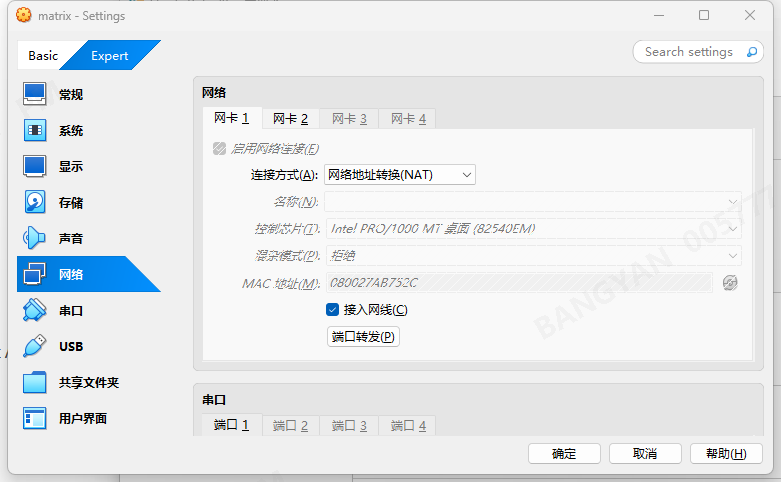This screenshot has width=781, height=482.
Task: Open the 存储 (Storage) disk icon
Action: click(x=34, y=202)
